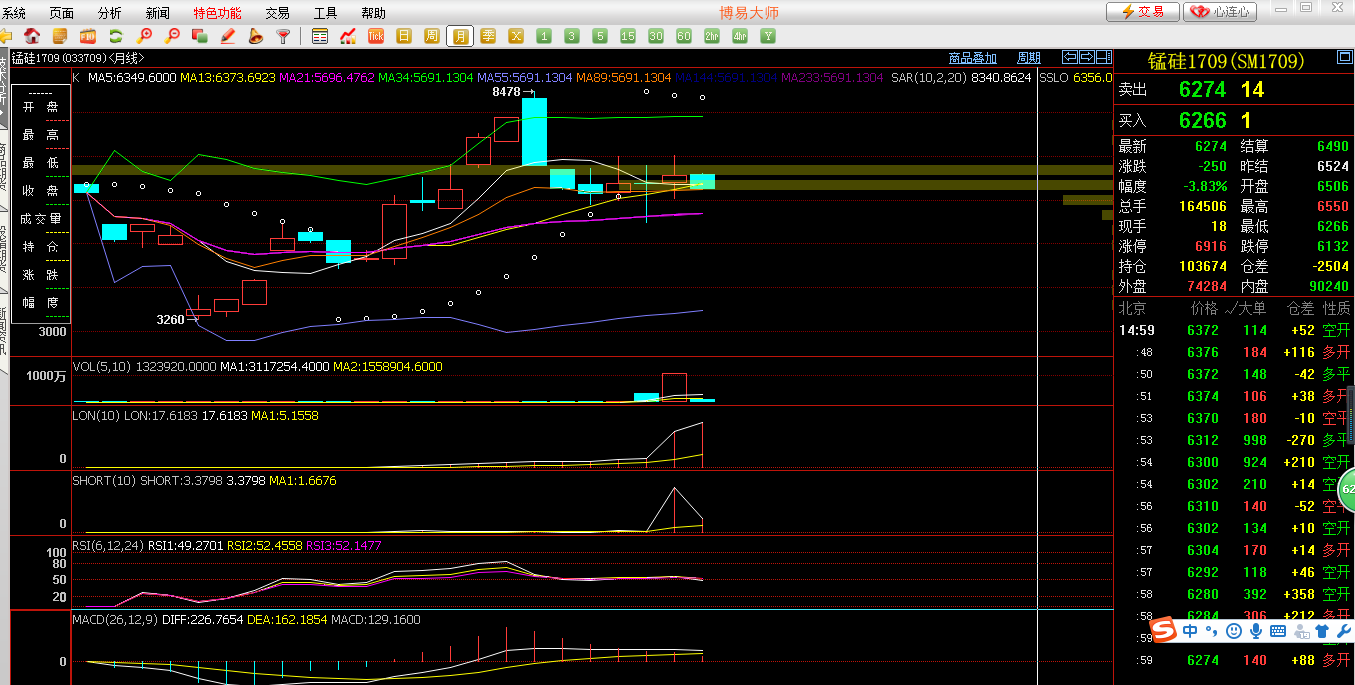Screen dimensions: 1355x685
Task: Click the chart right-arrow box icon
Action: click(x=1087, y=57)
